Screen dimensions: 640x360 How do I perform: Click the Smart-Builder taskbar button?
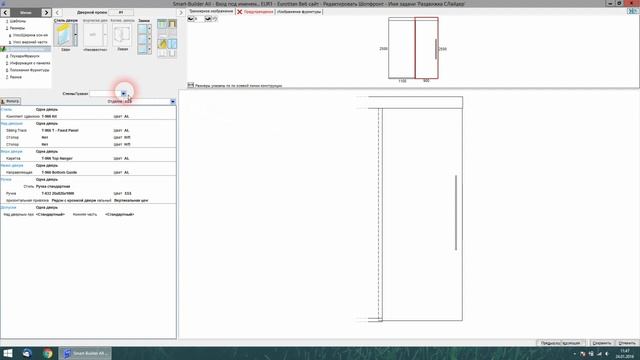pyautogui.click(x=85, y=353)
